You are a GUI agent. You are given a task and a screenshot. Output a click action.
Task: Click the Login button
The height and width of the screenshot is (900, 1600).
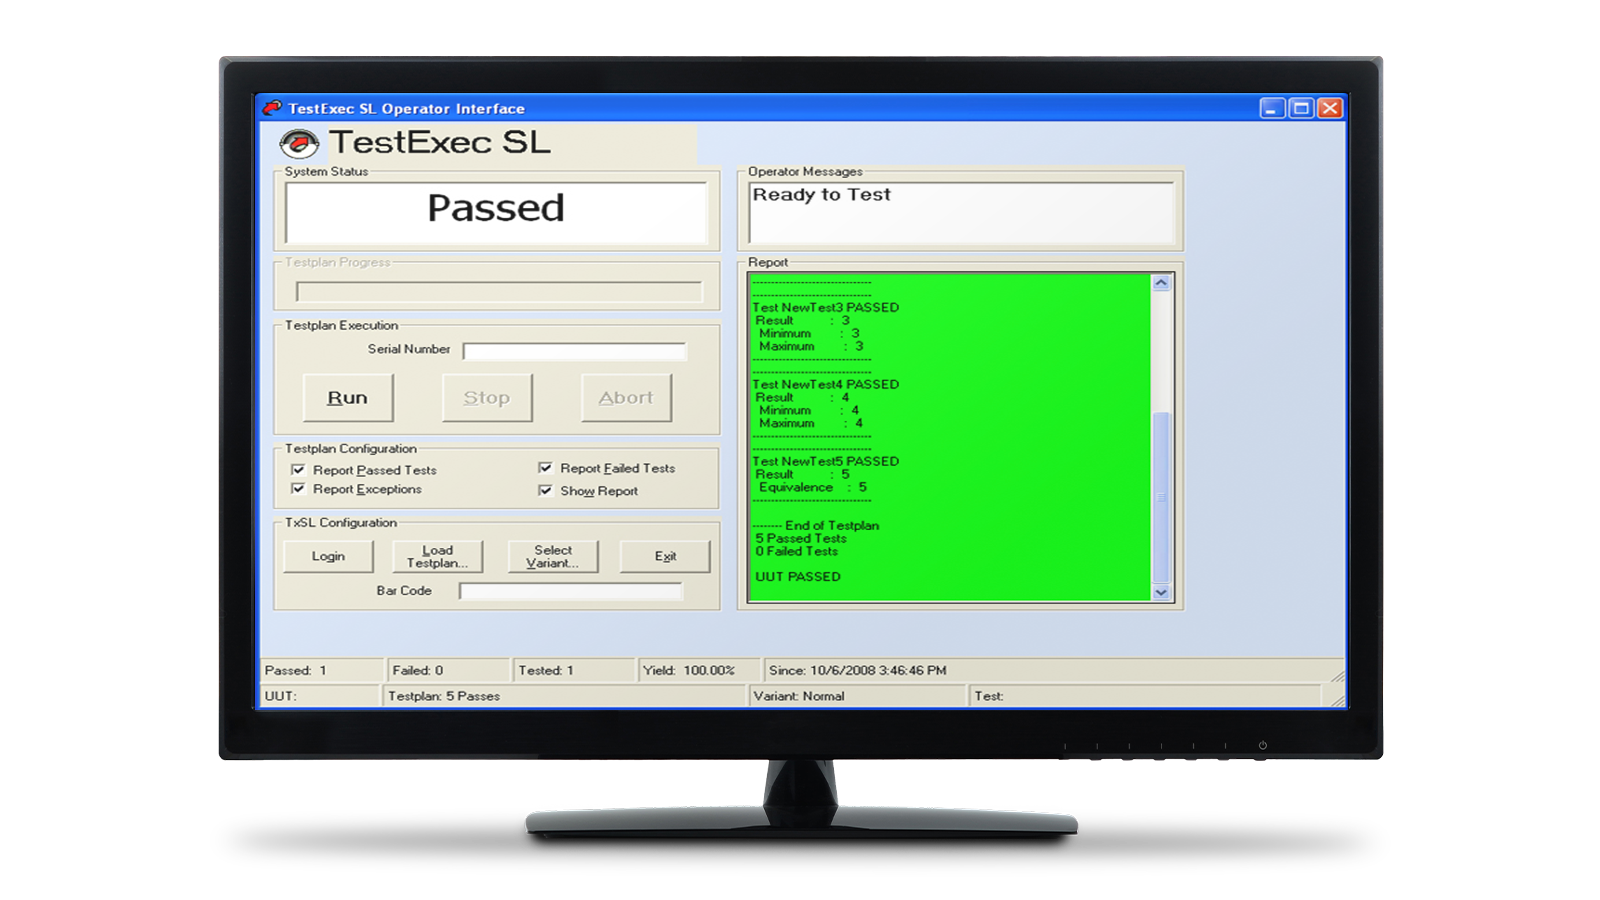click(x=328, y=556)
